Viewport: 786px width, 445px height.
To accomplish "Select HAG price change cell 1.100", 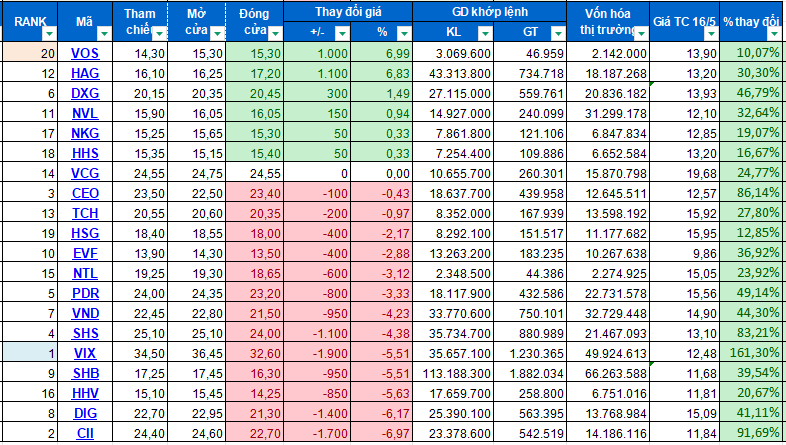I will point(317,73).
